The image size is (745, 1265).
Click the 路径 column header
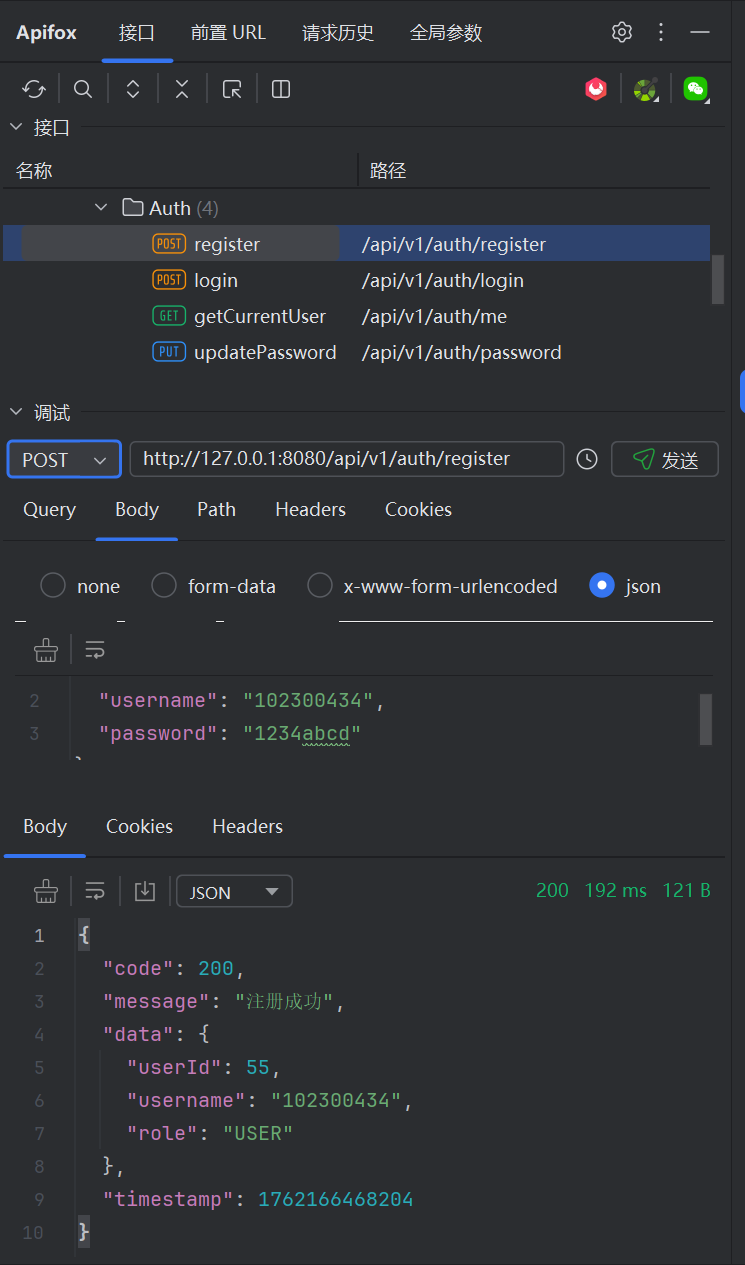tap(388, 171)
